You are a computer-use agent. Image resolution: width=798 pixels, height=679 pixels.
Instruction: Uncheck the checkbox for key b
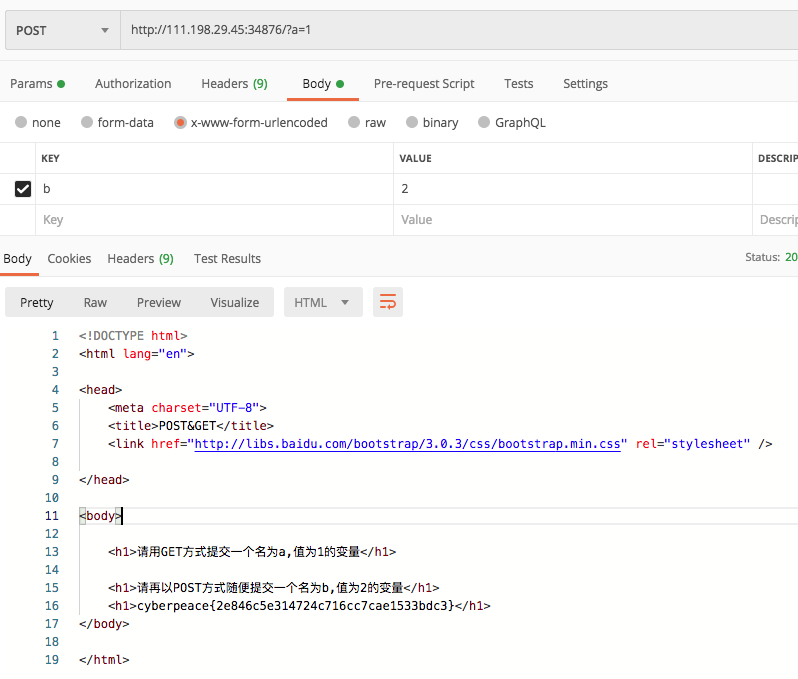23,189
